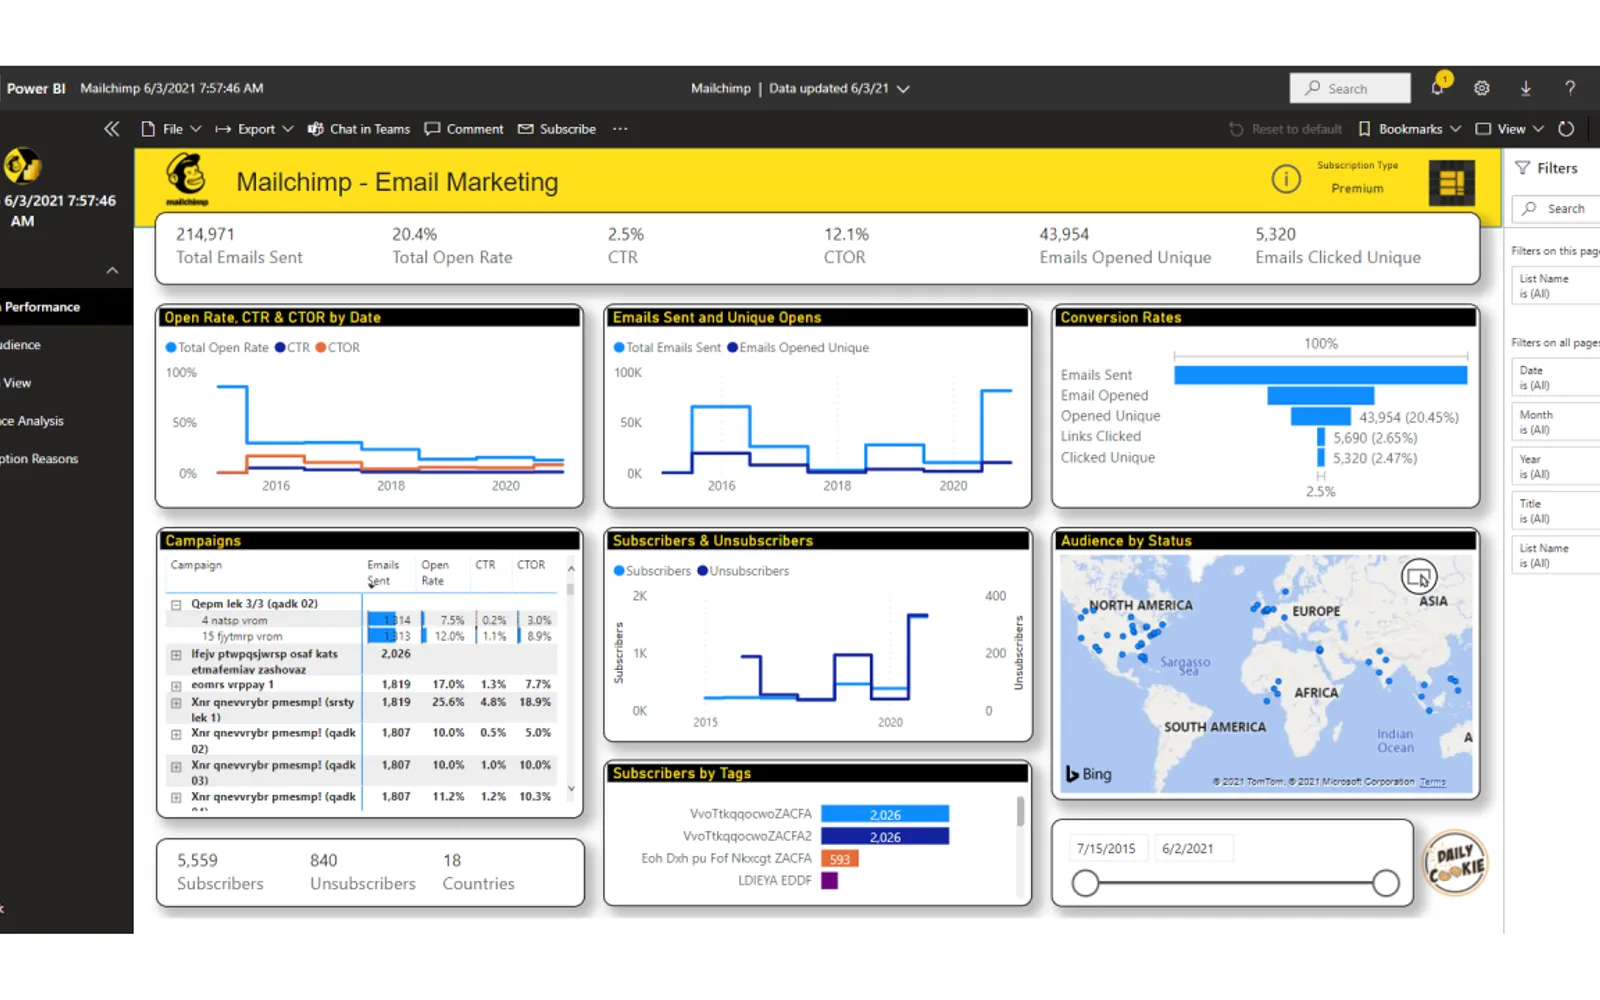The width and height of the screenshot is (1600, 1000).
Task: Open the Month filter card
Action: point(1556,422)
